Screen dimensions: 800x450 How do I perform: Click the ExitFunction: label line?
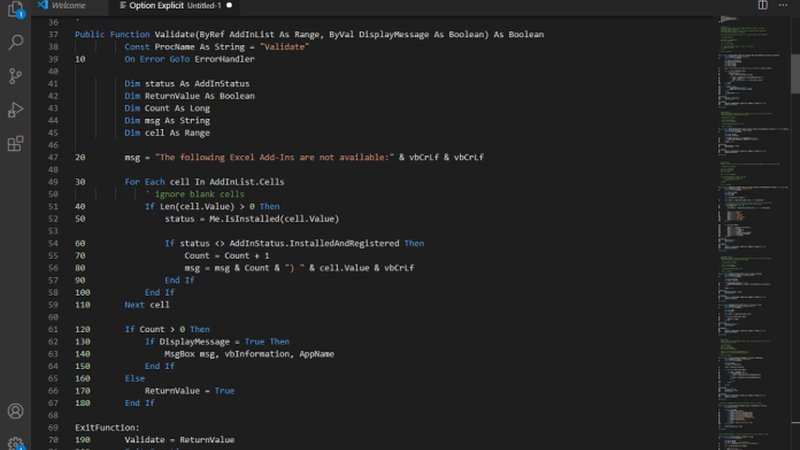(x=108, y=427)
